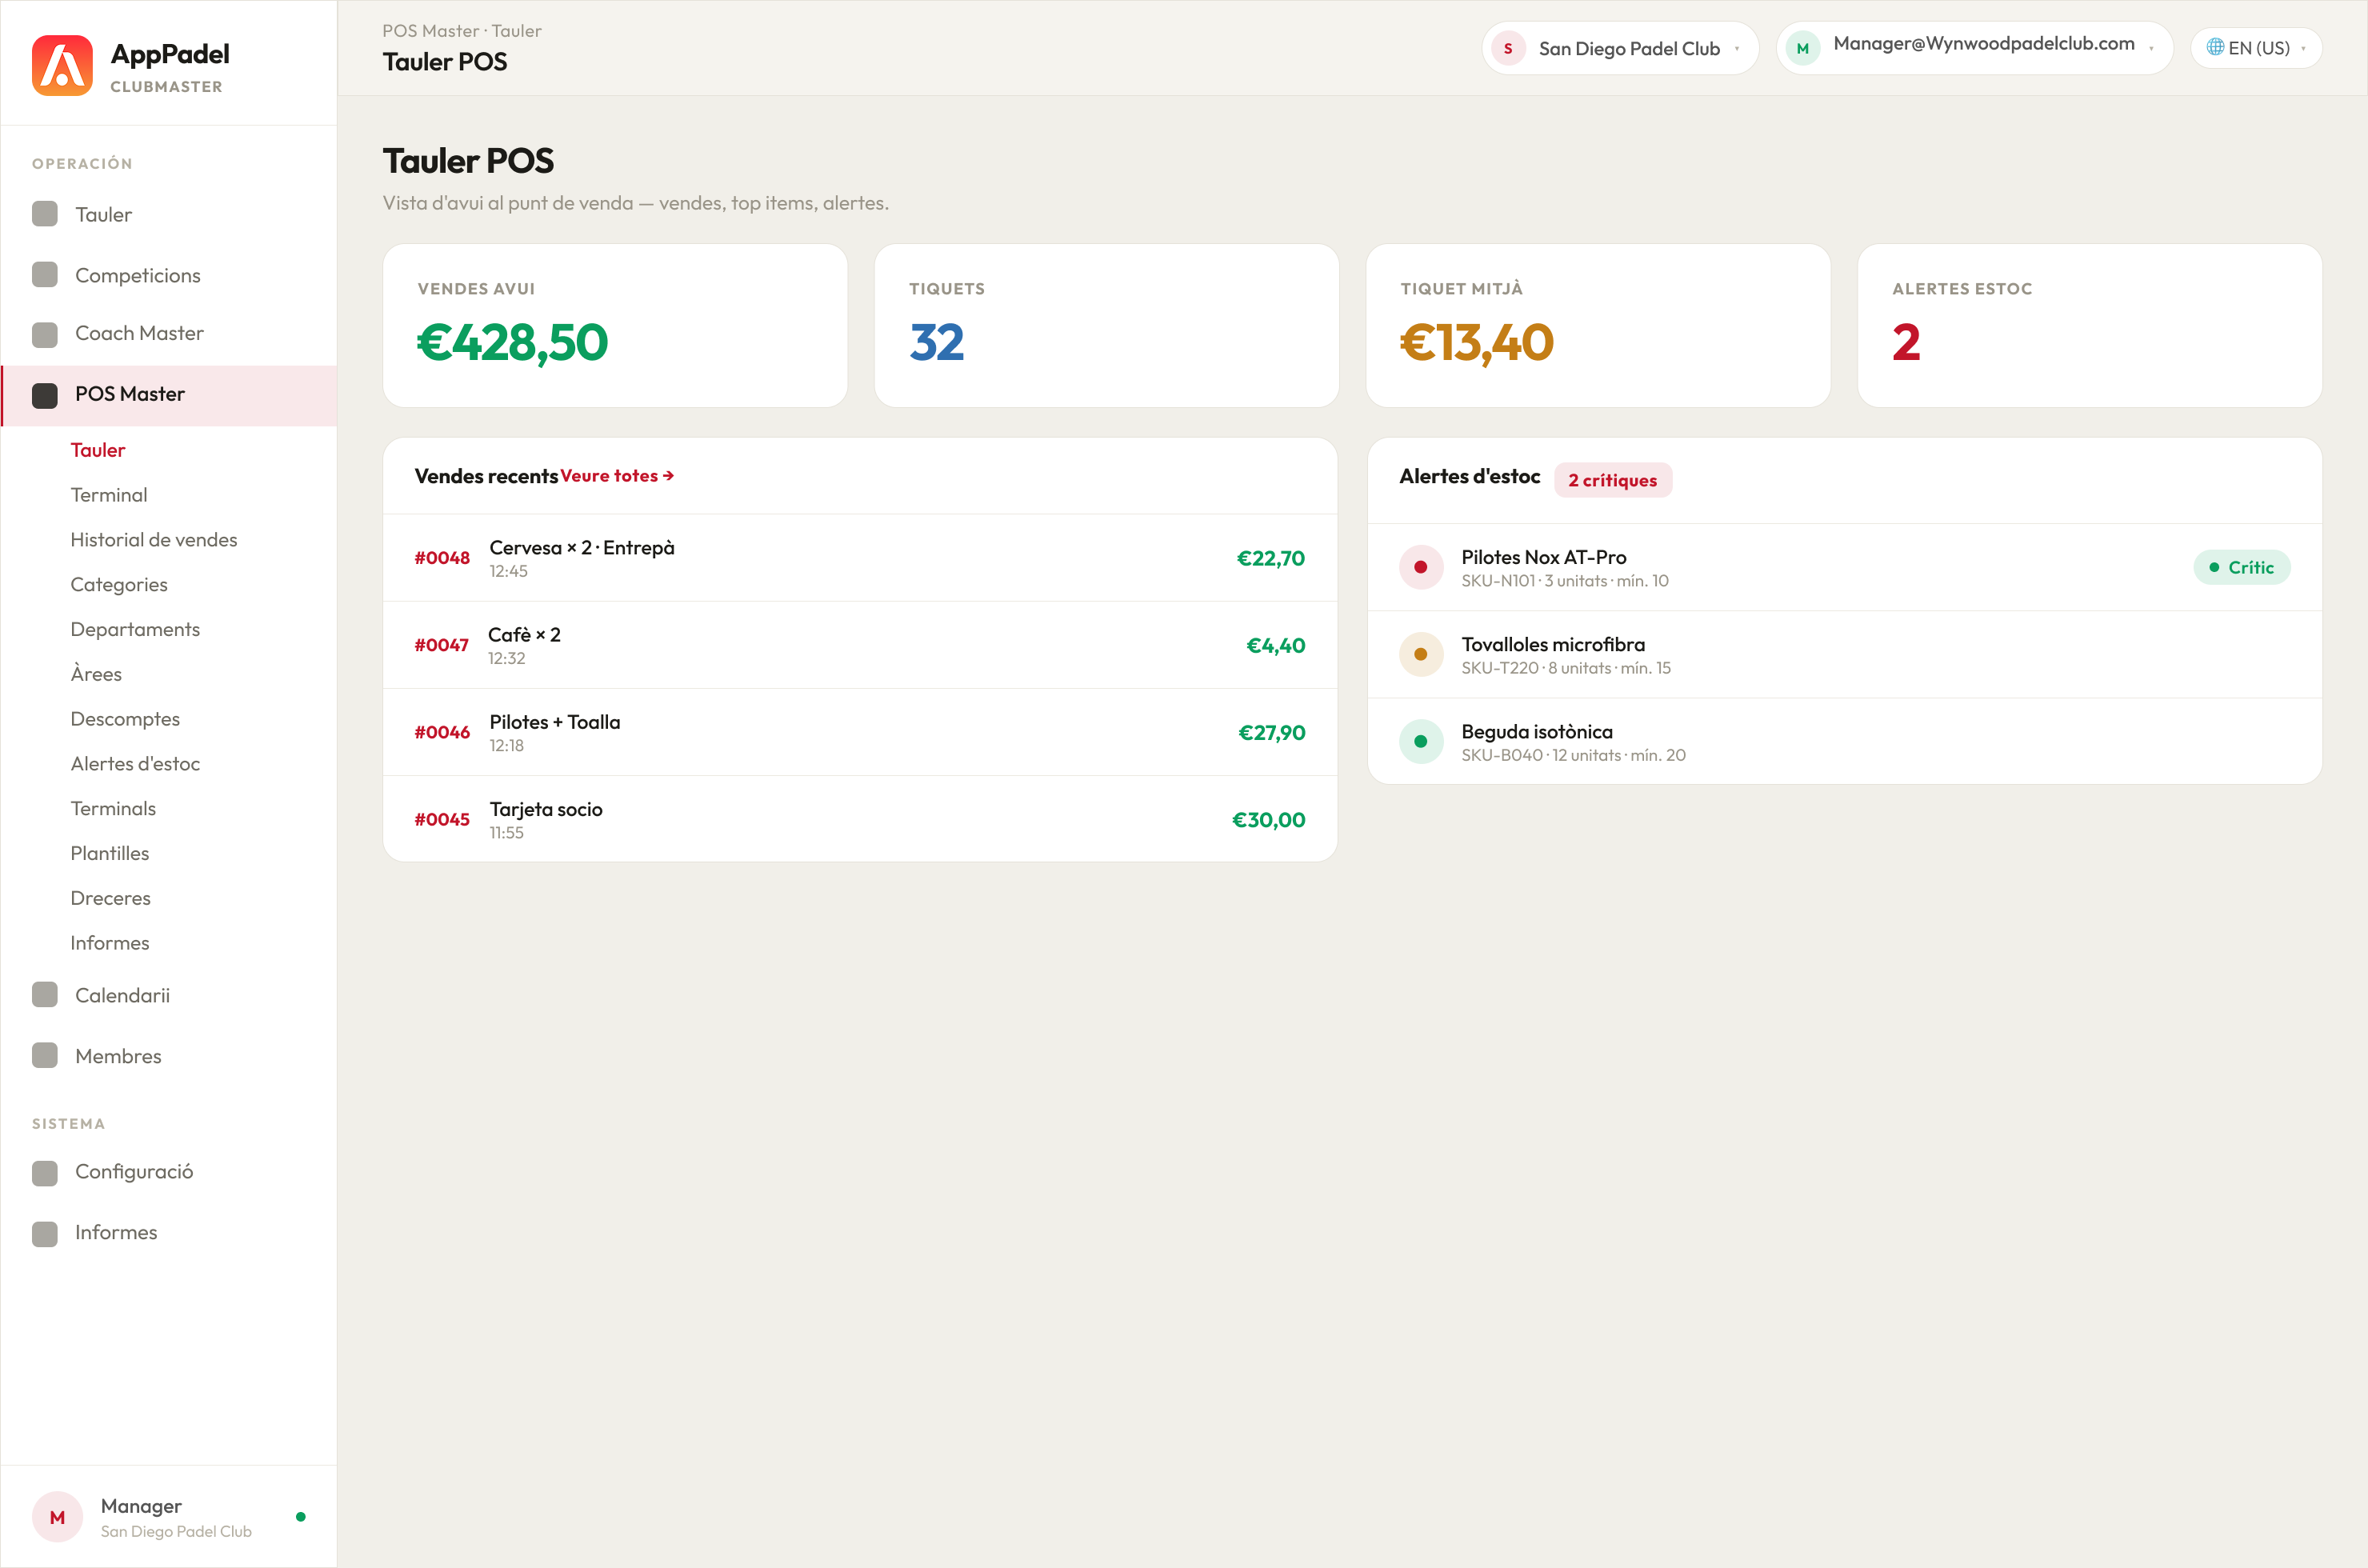Open the Àrees submenu item
The width and height of the screenshot is (2368, 1568).
tap(96, 674)
